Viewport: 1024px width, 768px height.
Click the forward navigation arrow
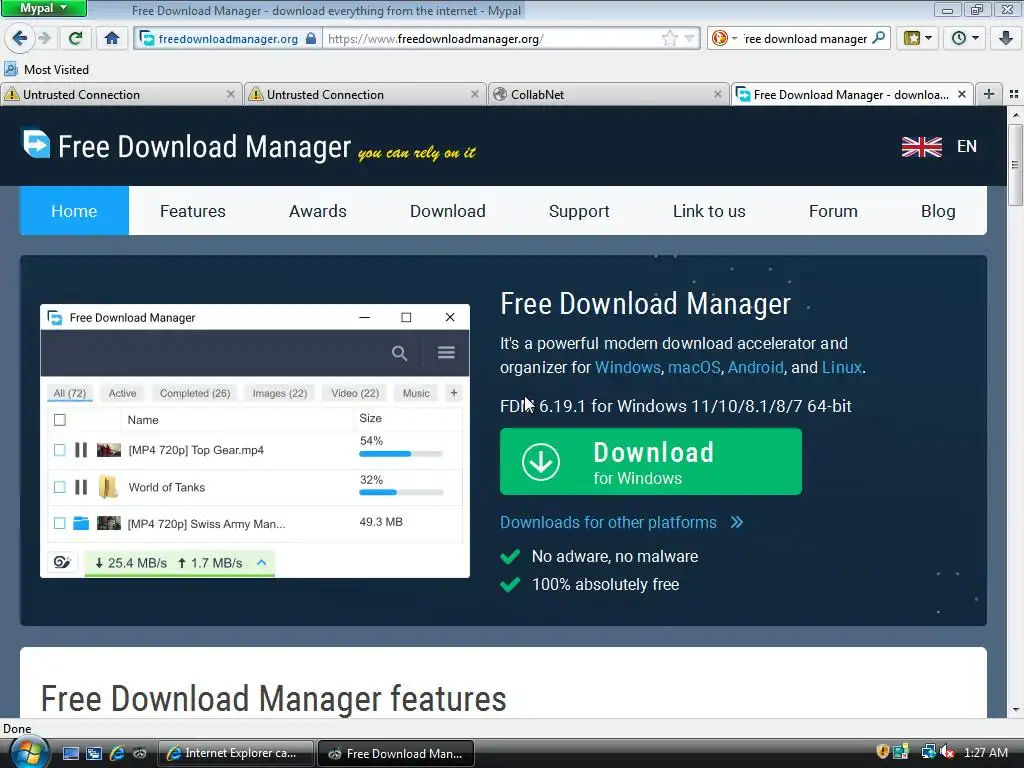pyautogui.click(x=45, y=39)
